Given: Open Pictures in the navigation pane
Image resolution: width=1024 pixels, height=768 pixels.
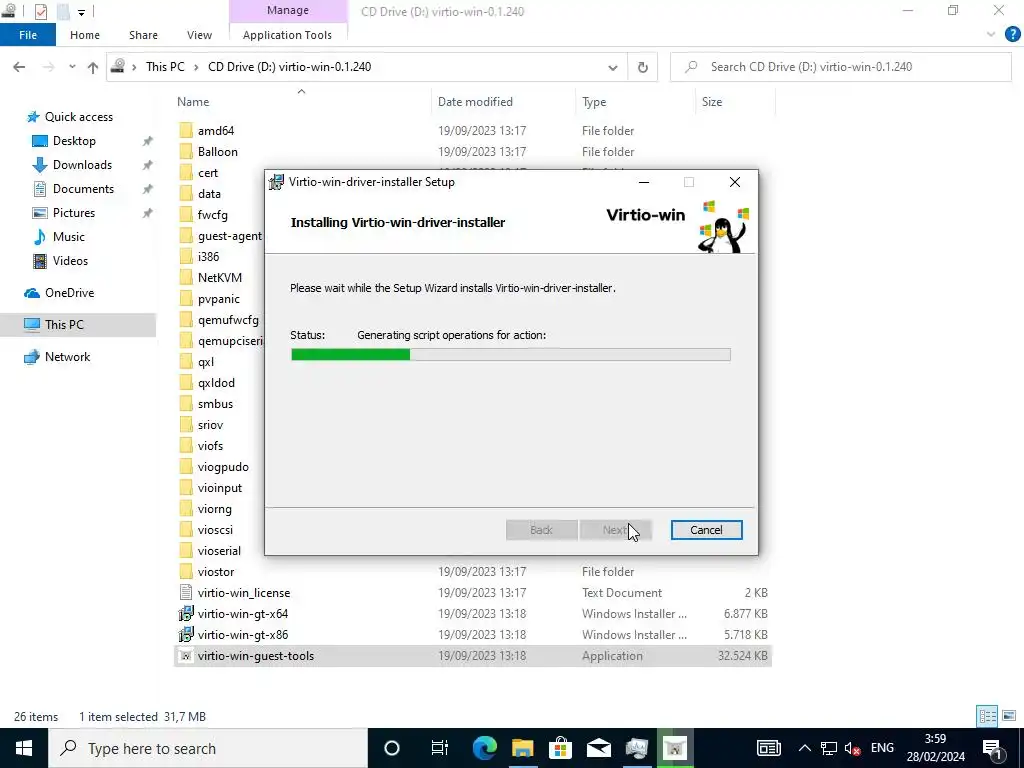Looking at the screenshot, I should pos(74,213).
